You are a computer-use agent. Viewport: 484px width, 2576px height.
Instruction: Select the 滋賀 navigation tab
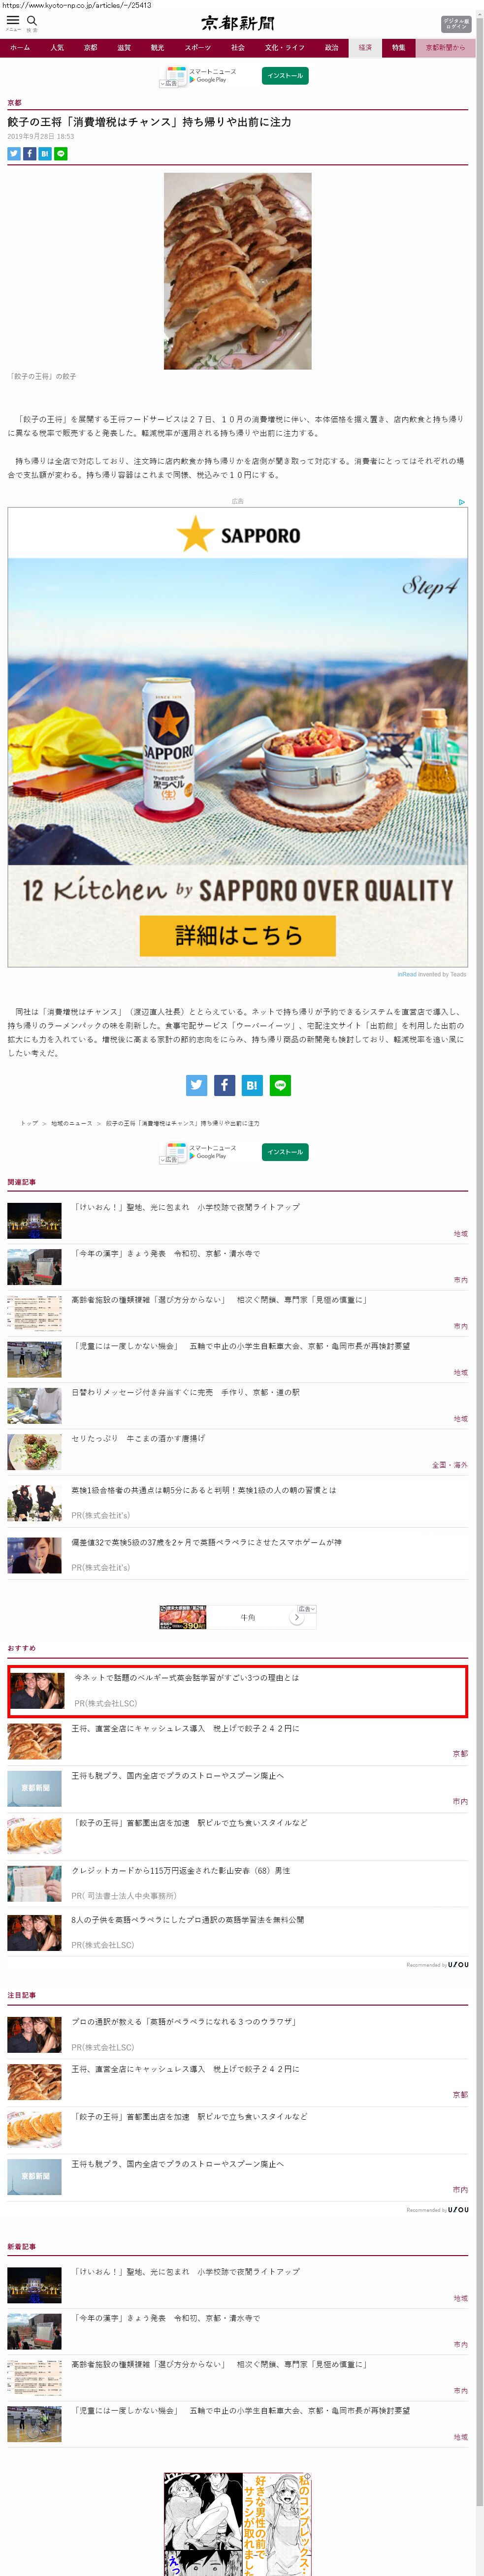click(124, 48)
